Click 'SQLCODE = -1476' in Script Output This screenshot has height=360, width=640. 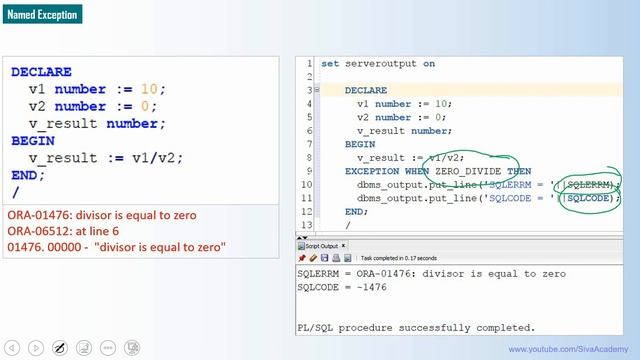342,287
